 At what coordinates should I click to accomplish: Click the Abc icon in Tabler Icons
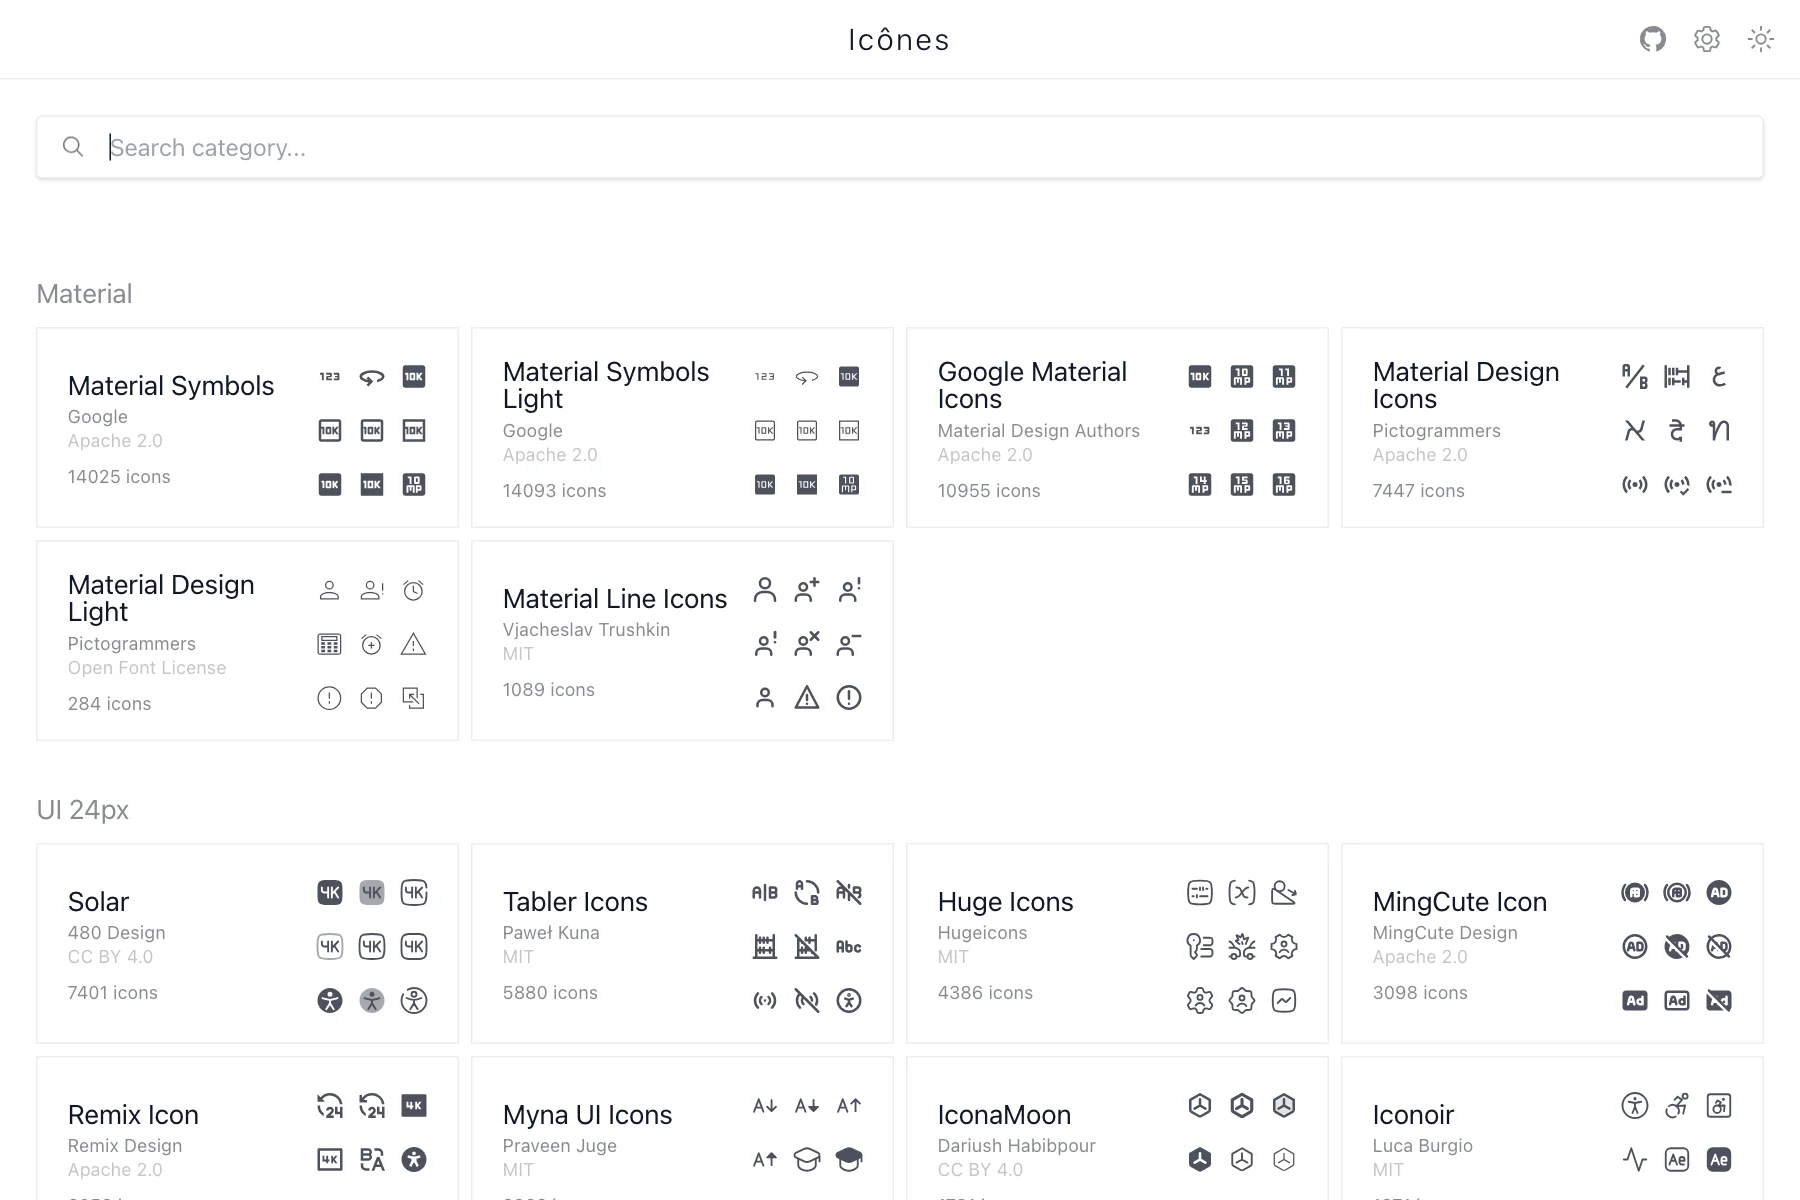coord(848,947)
